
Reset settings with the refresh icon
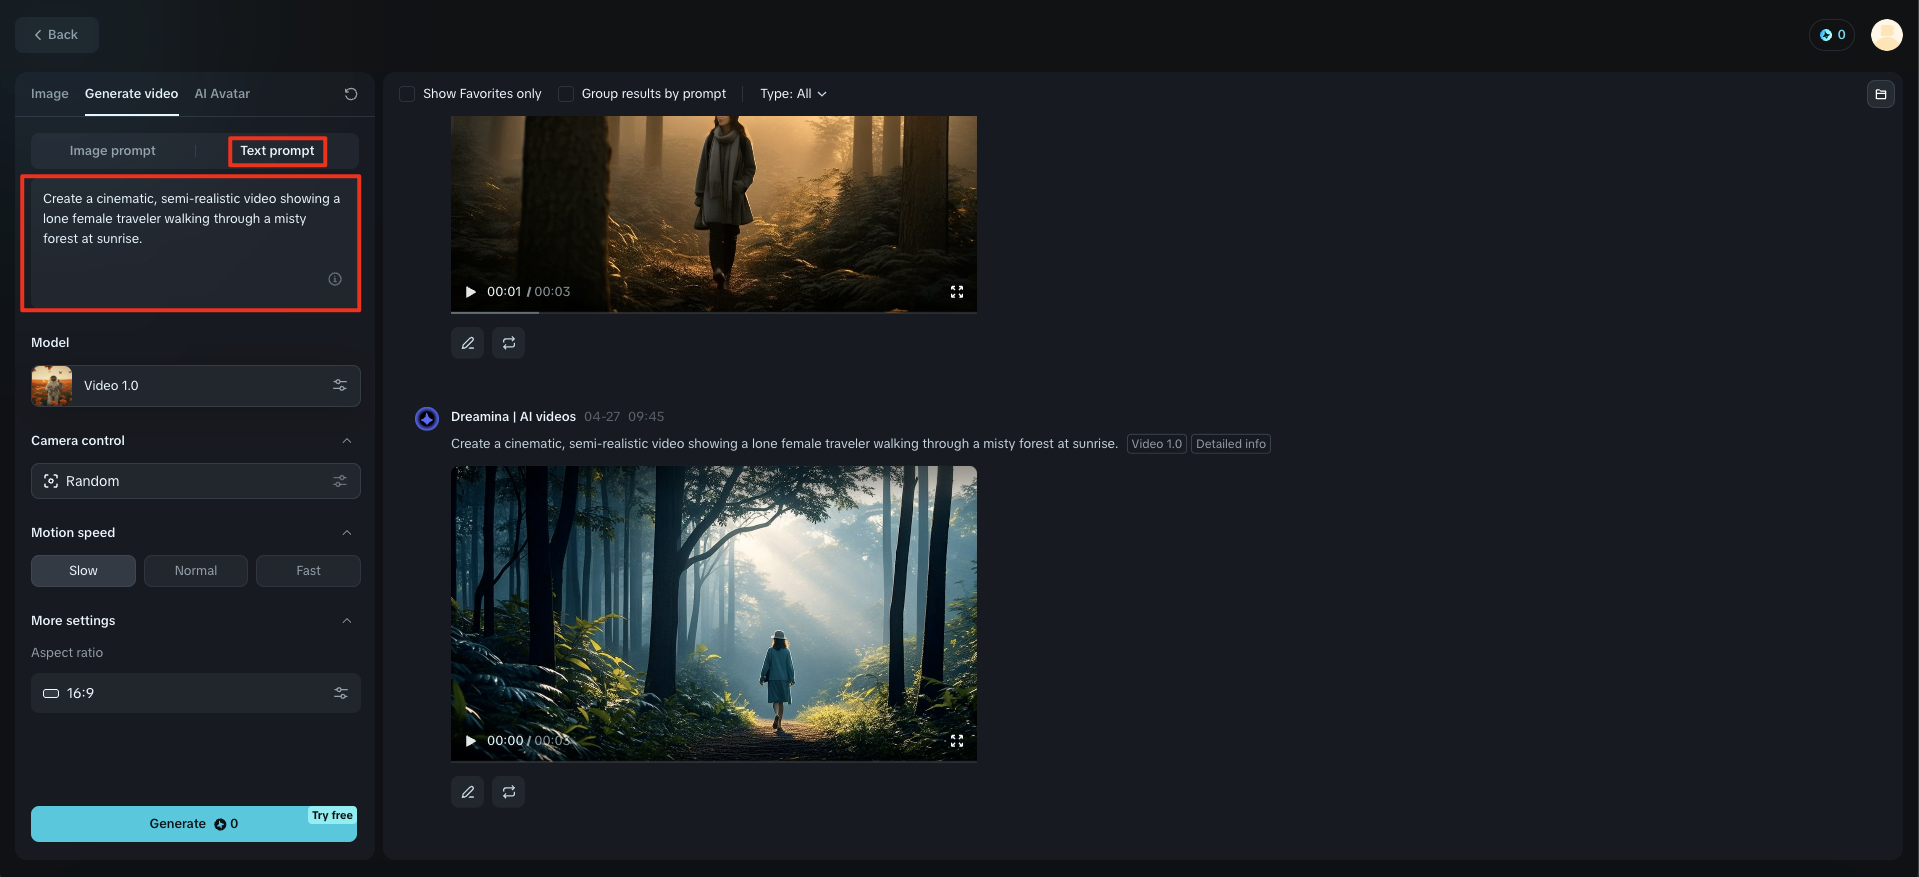(351, 94)
